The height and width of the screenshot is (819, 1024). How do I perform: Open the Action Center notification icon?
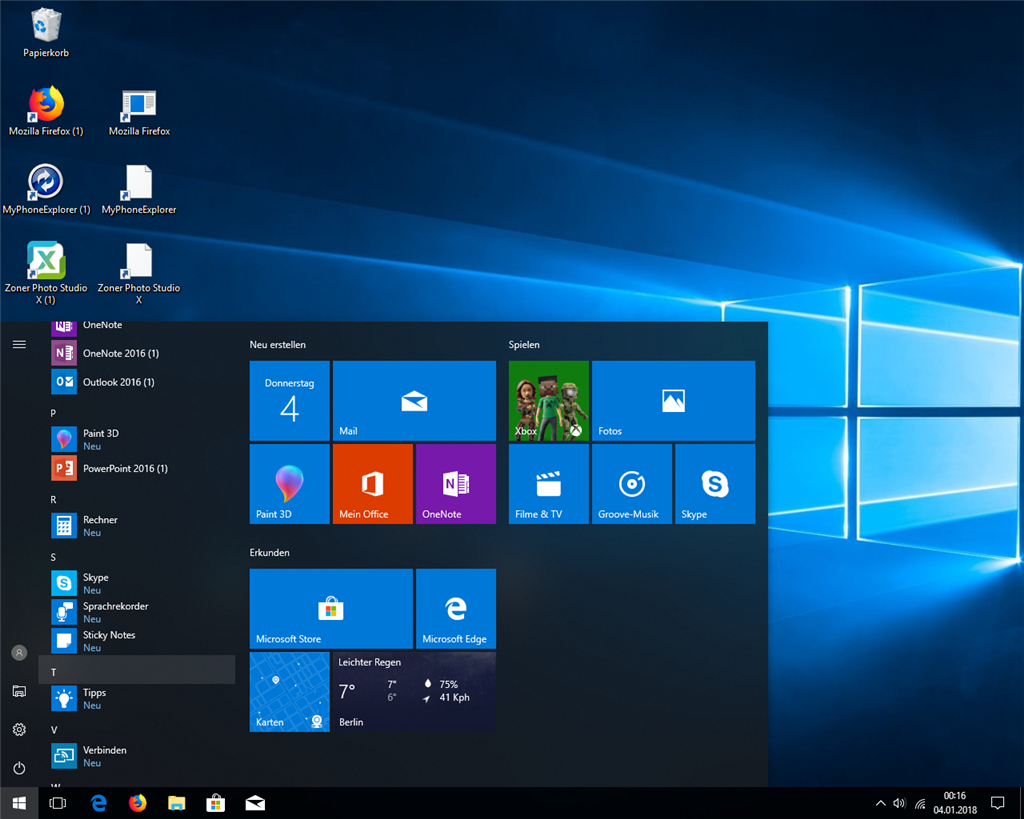pos(997,803)
